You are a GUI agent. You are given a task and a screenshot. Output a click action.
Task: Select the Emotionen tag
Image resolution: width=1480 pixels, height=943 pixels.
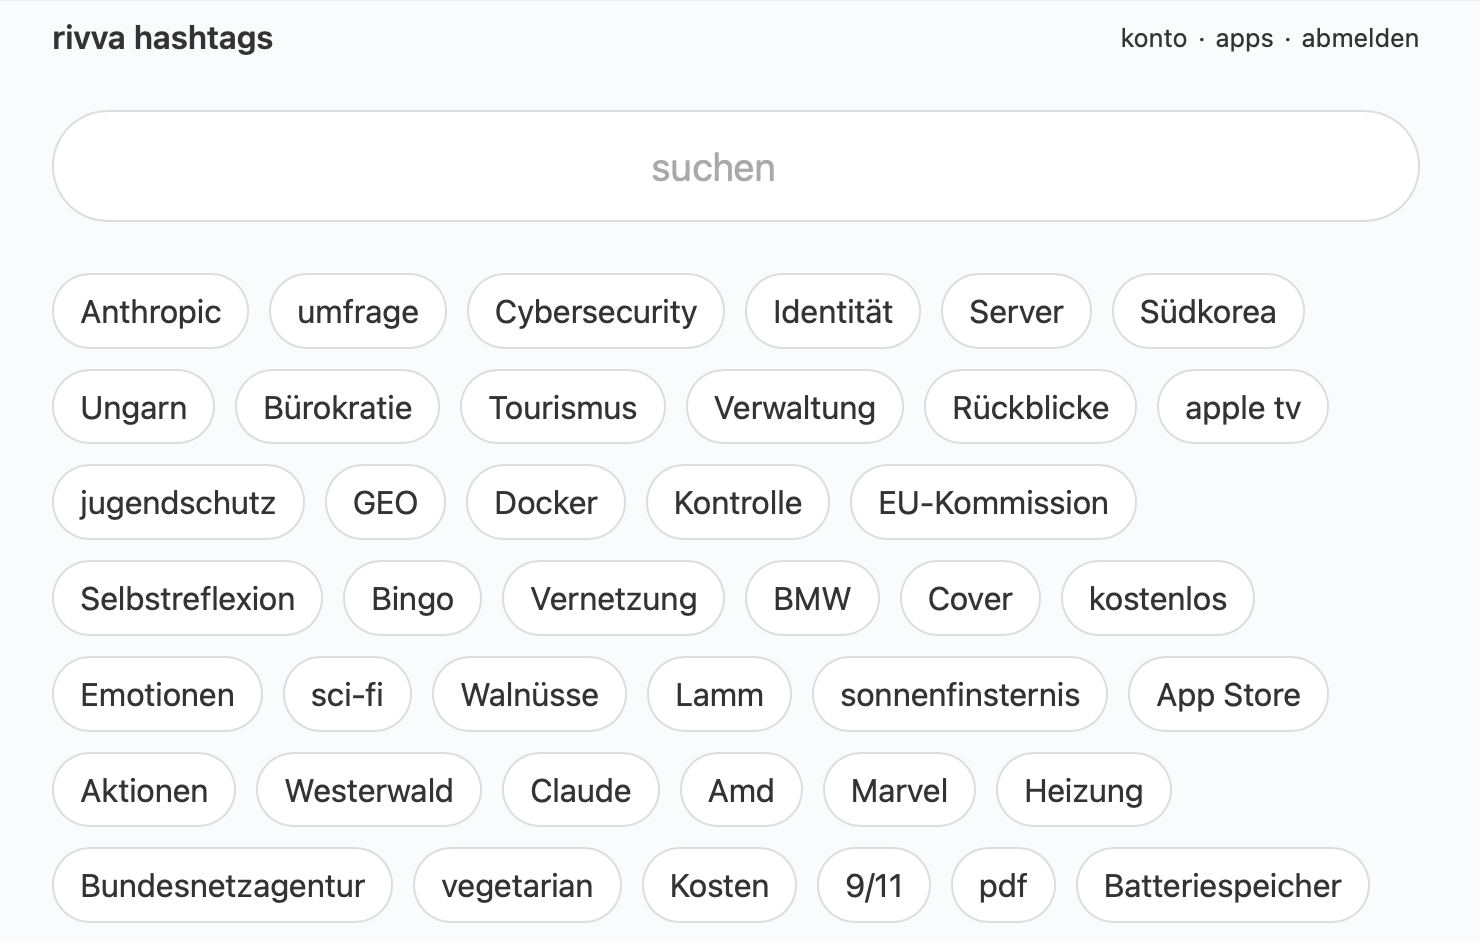(x=157, y=694)
